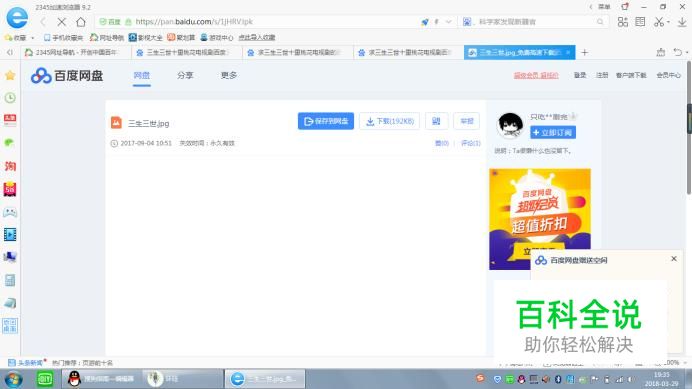Viewport: 692px width, 389px height.
Task: Open the 游戏中心 bookmark
Action: pyautogui.click(x=217, y=38)
